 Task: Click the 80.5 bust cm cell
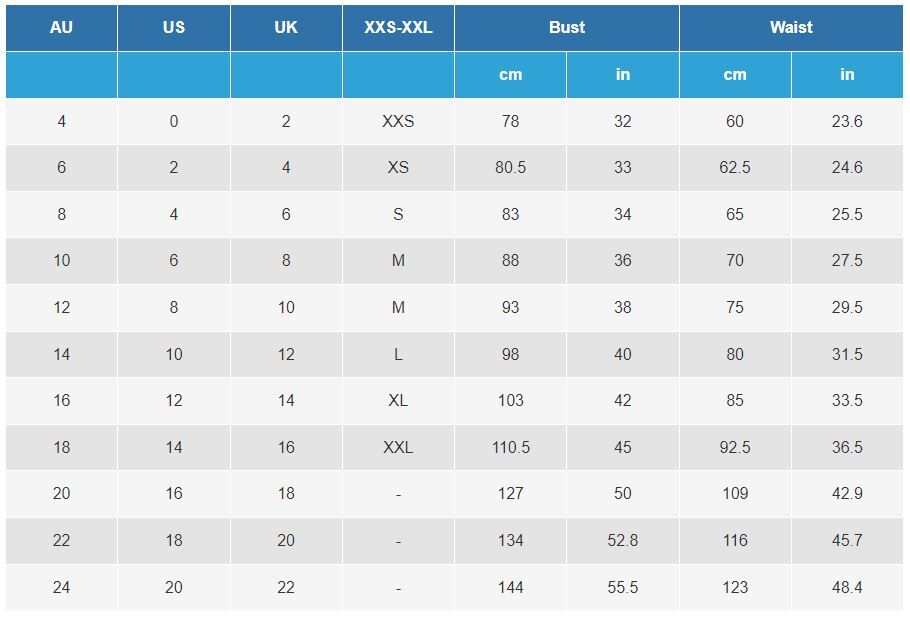(511, 168)
